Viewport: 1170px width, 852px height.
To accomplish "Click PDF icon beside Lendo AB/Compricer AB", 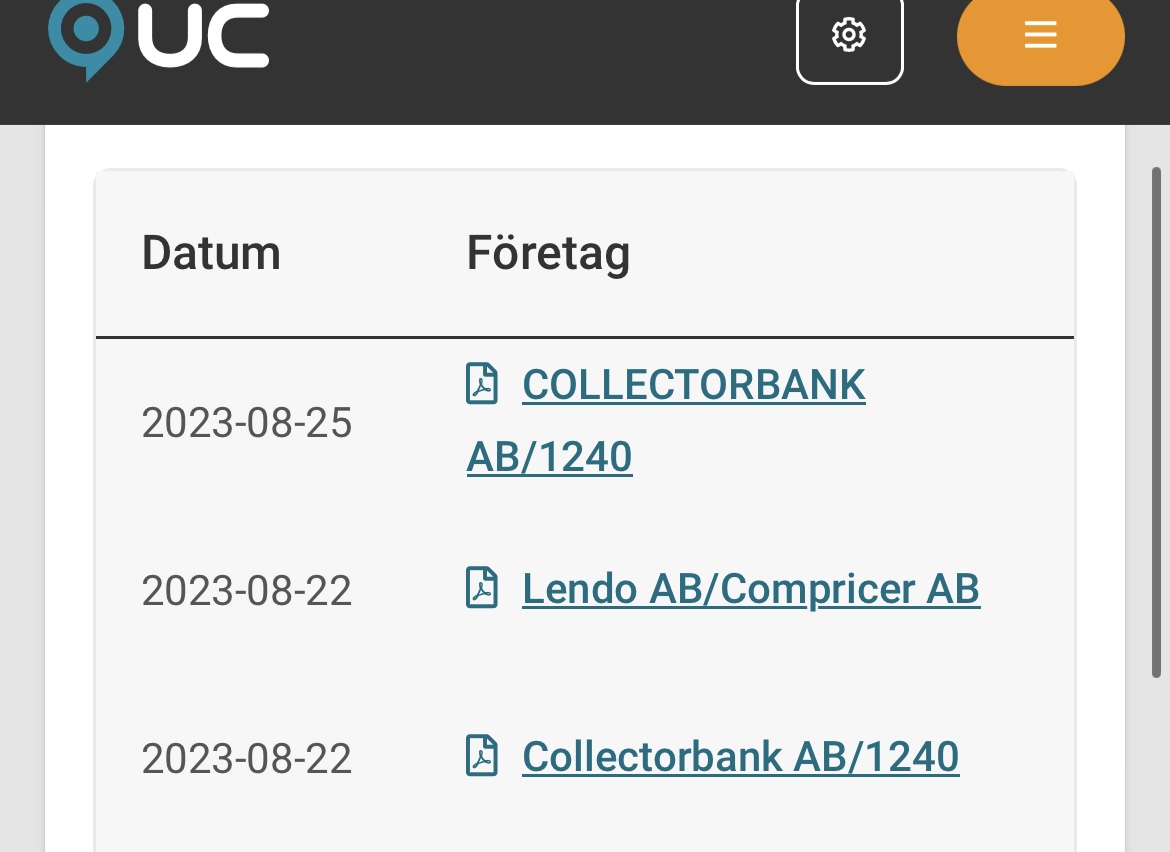I will [x=482, y=589].
